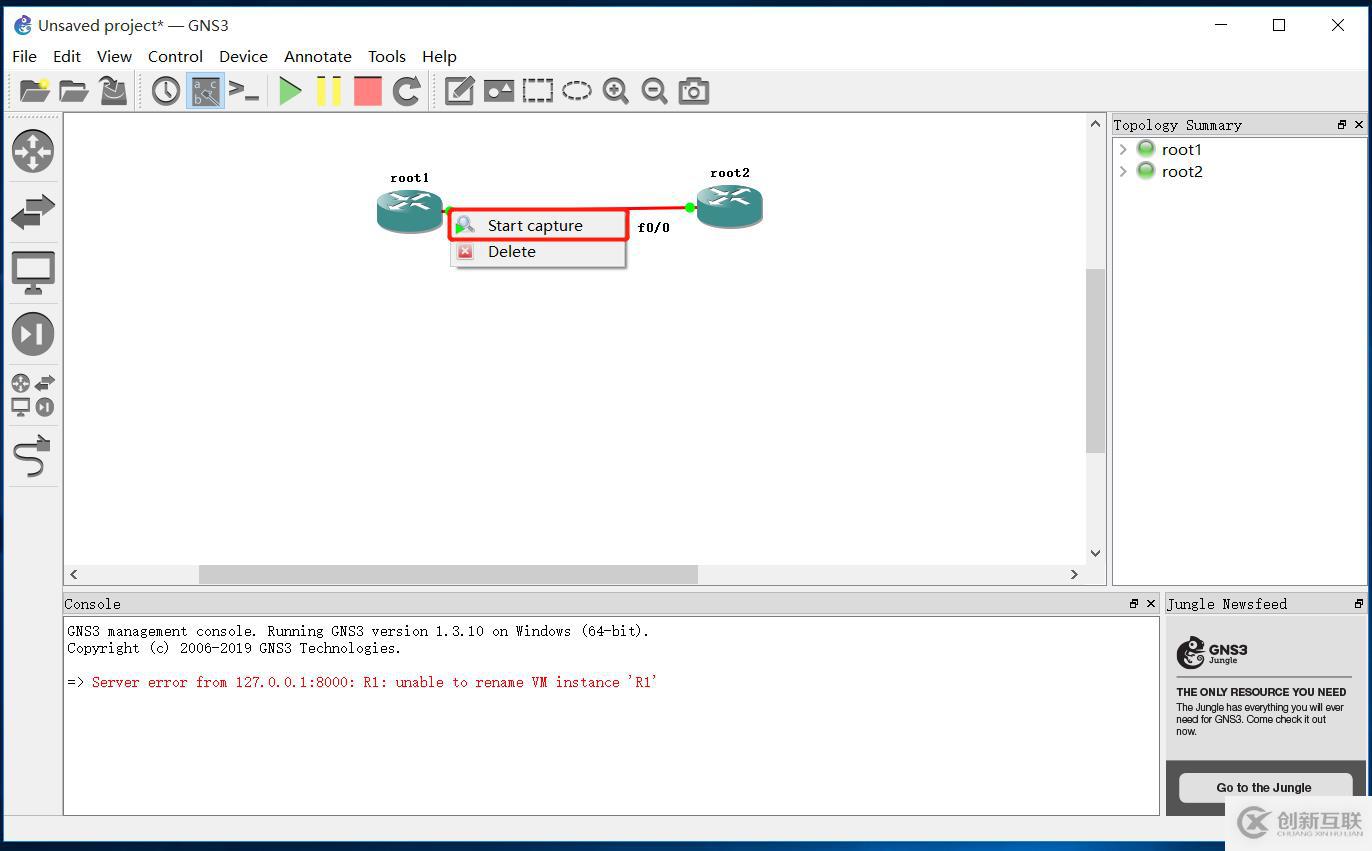
Task: Browse switches device category in sidebar
Action: click(x=33, y=212)
